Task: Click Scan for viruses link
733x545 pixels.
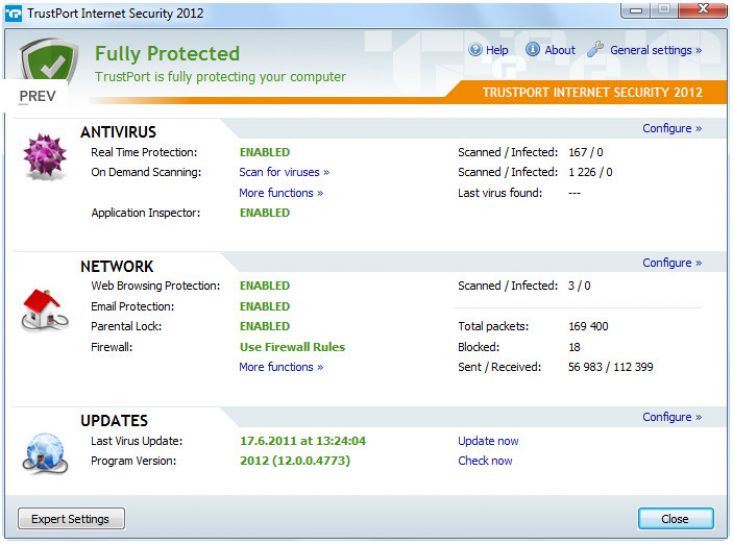Action: click(284, 172)
